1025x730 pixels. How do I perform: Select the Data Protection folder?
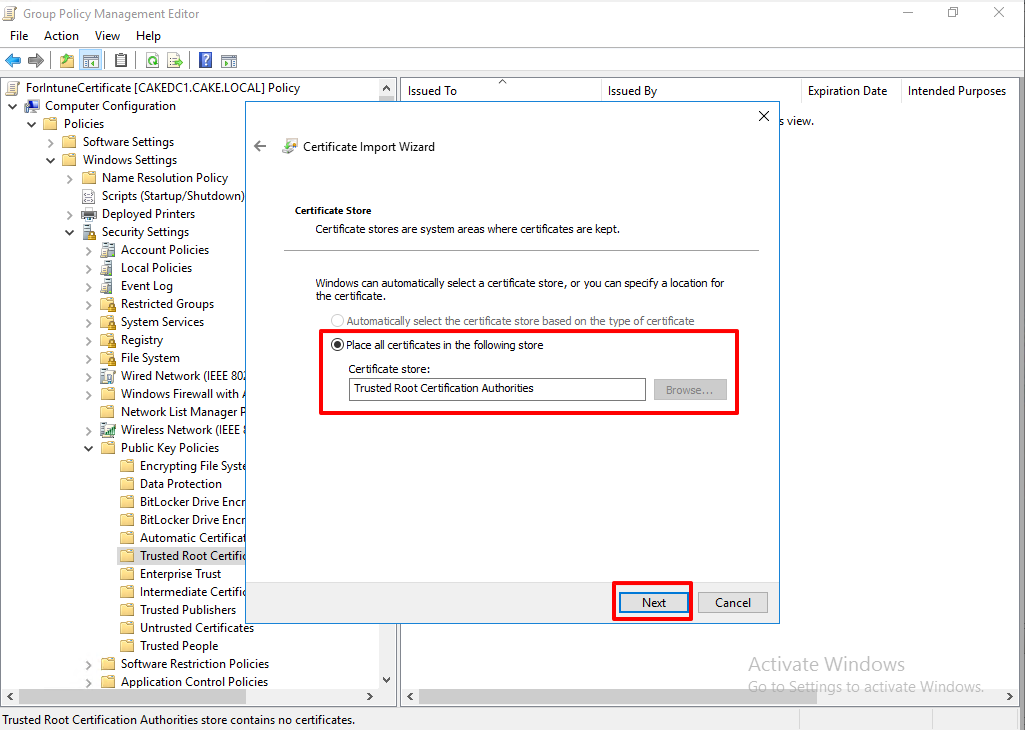pos(181,484)
